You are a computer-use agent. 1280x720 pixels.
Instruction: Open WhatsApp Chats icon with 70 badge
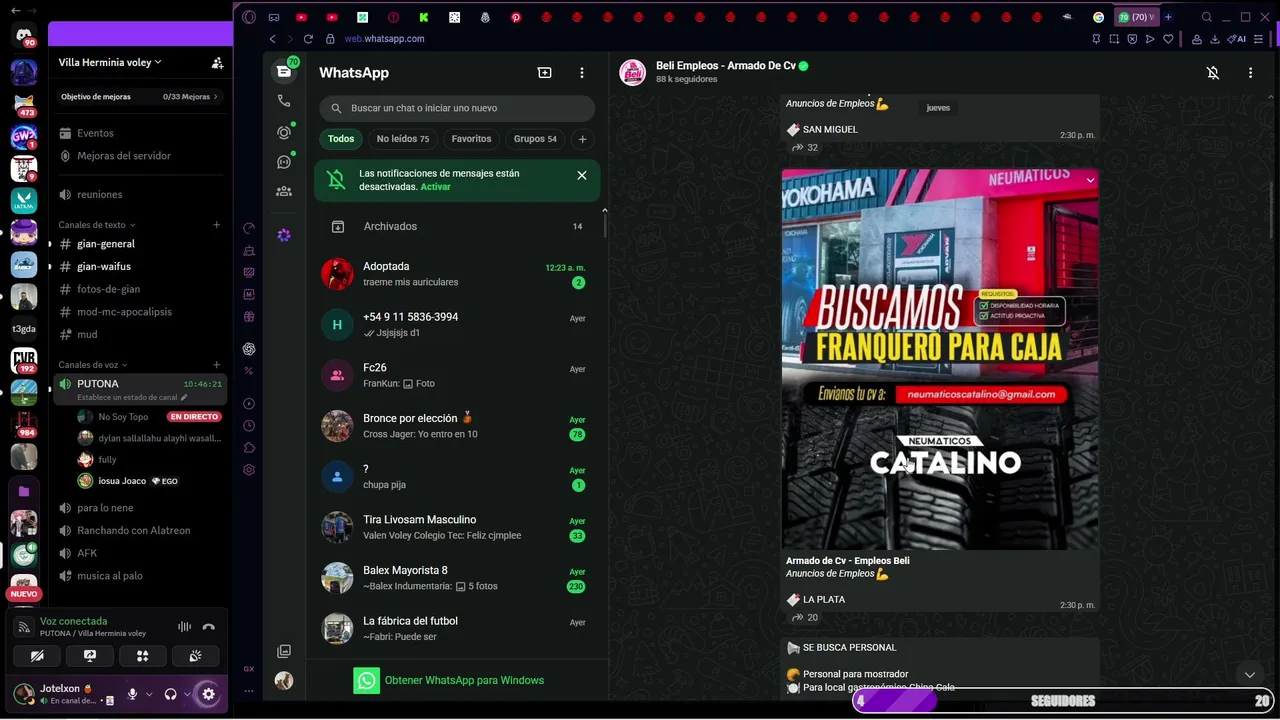tap(284, 72)
